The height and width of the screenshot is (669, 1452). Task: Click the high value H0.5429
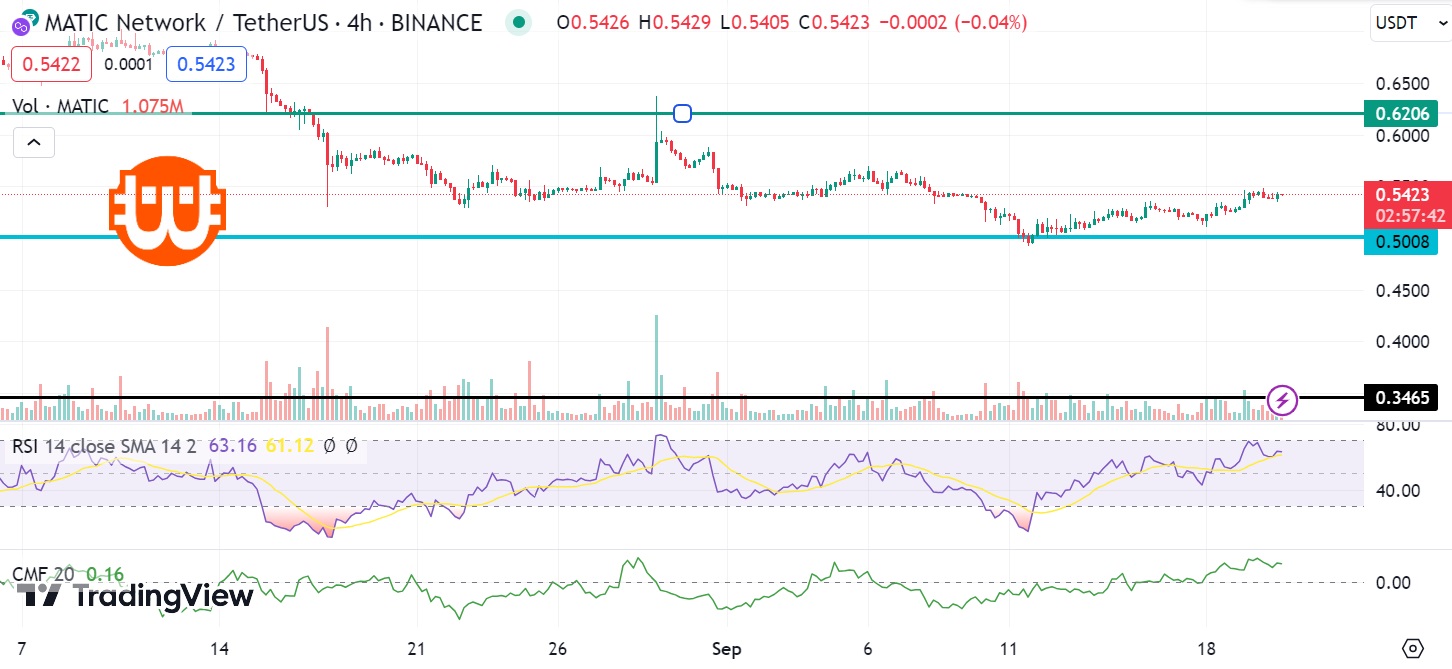click(677, 22)
